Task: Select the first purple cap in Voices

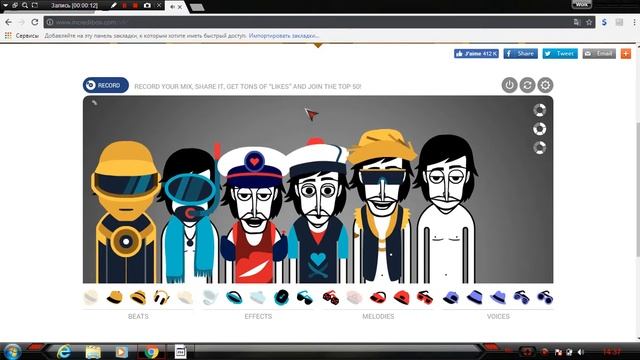Action: (451, 298)
